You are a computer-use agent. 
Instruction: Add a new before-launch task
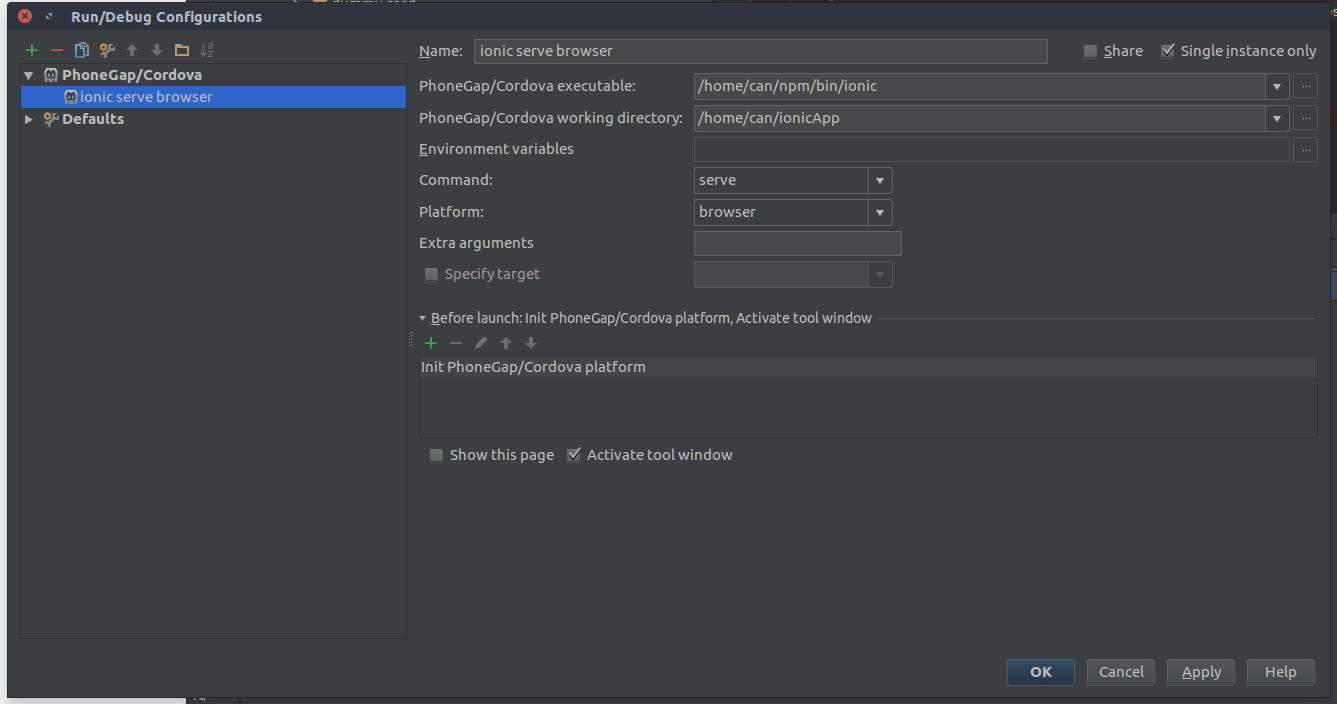[430, 343]
